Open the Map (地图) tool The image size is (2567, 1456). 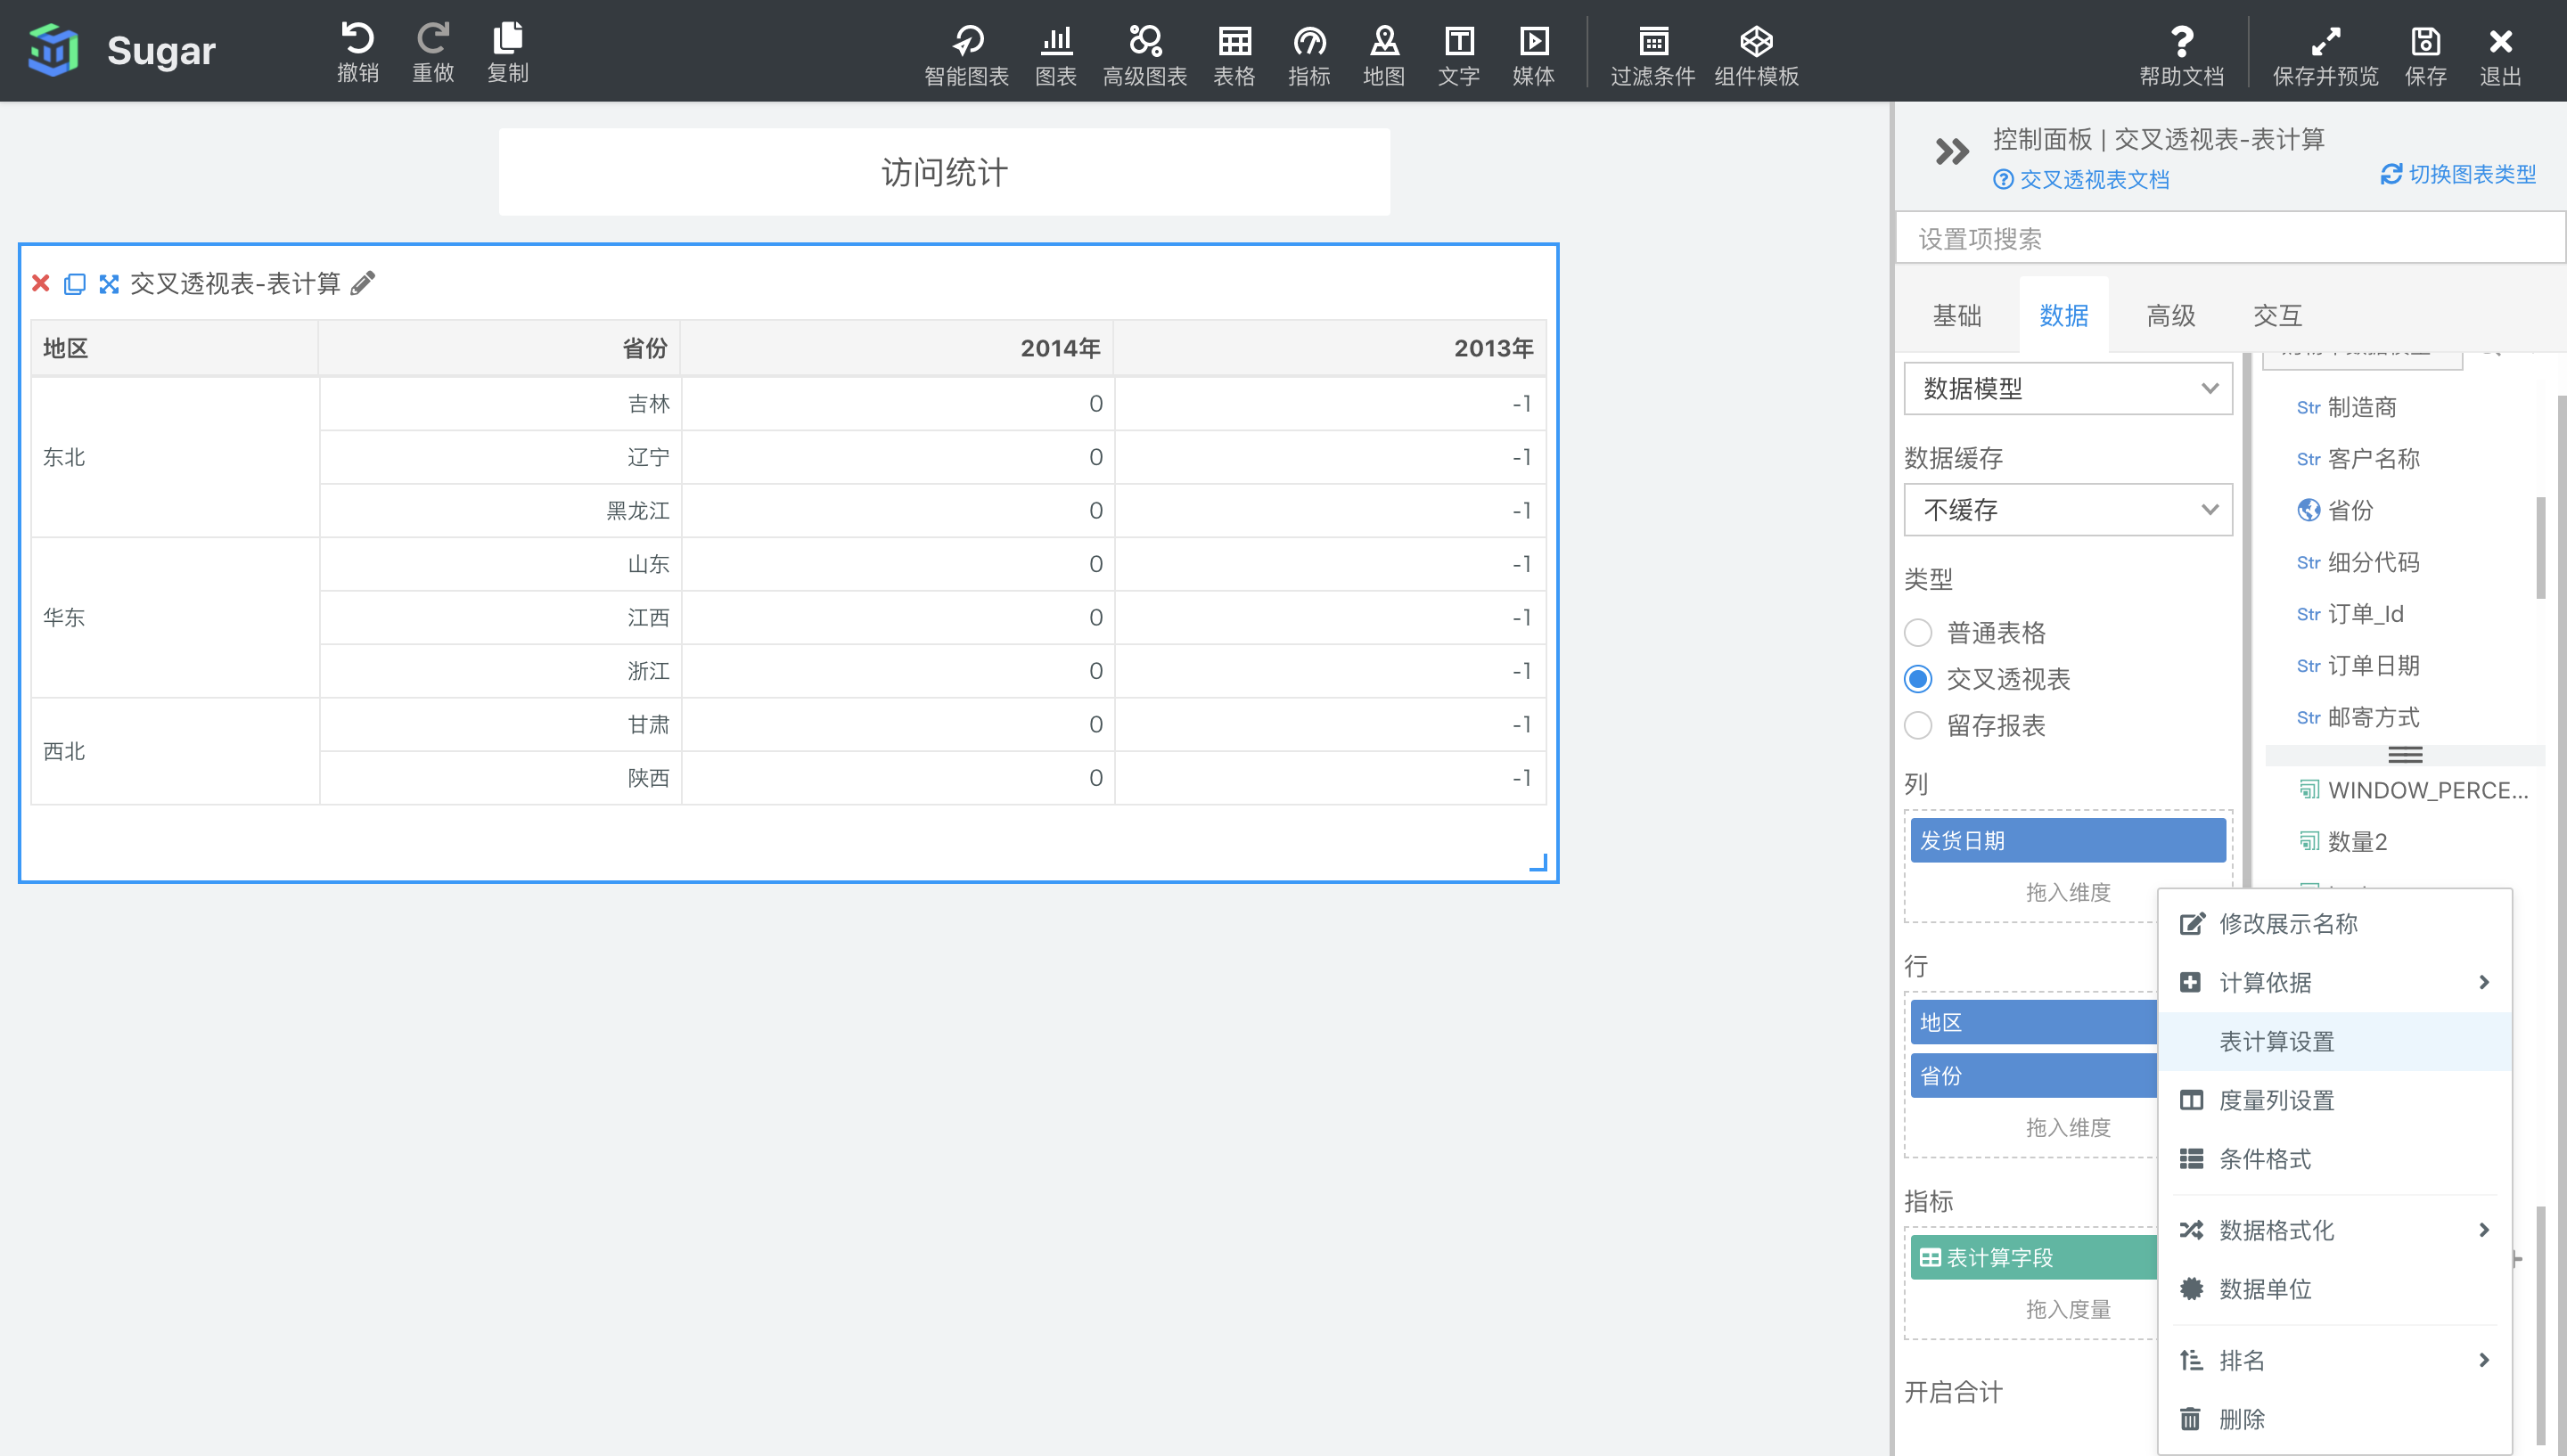click(1384, 55)
